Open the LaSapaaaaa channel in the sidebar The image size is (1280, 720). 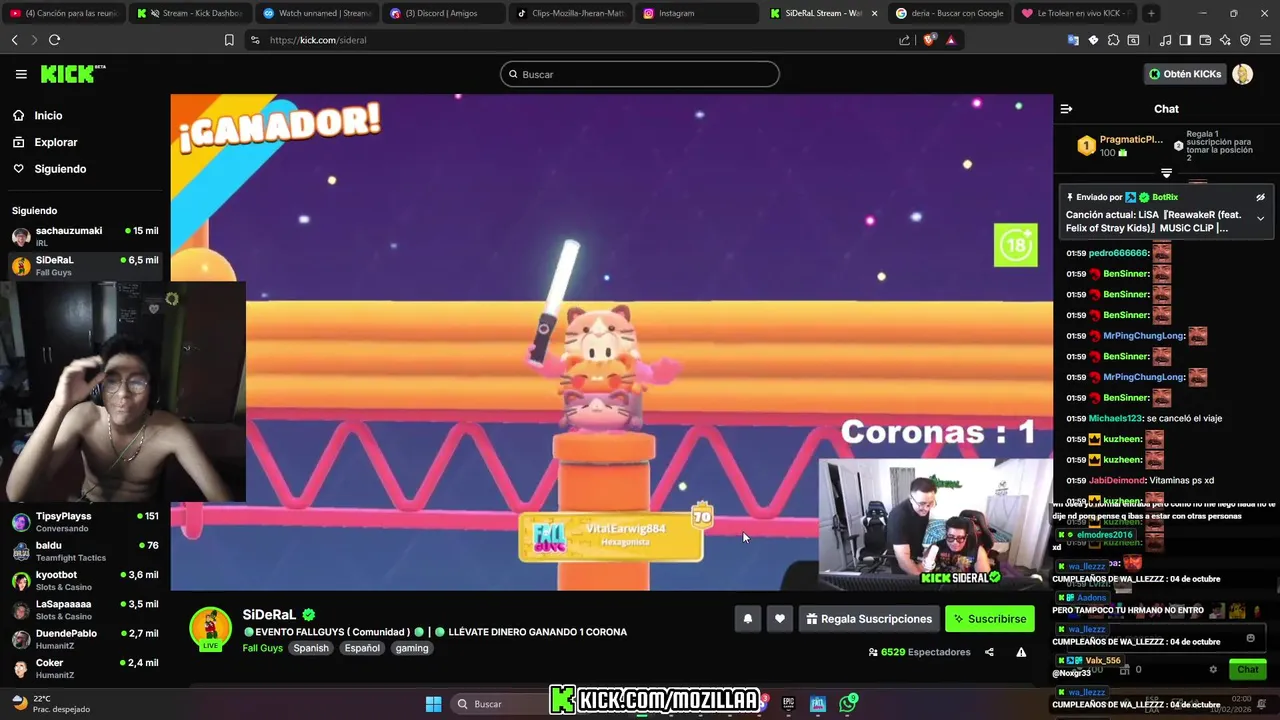[x=85, y=610]
